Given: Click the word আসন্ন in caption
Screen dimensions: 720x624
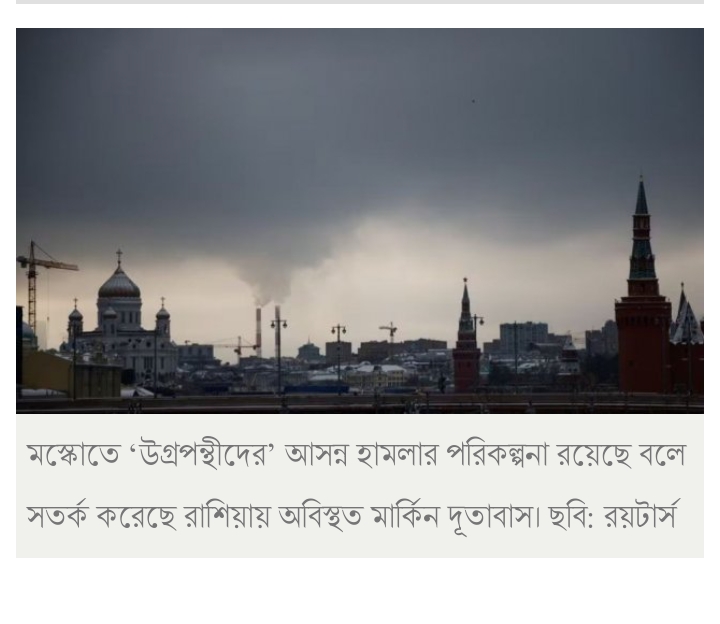Looking at the screenshot, I should [x=315, y=455].
